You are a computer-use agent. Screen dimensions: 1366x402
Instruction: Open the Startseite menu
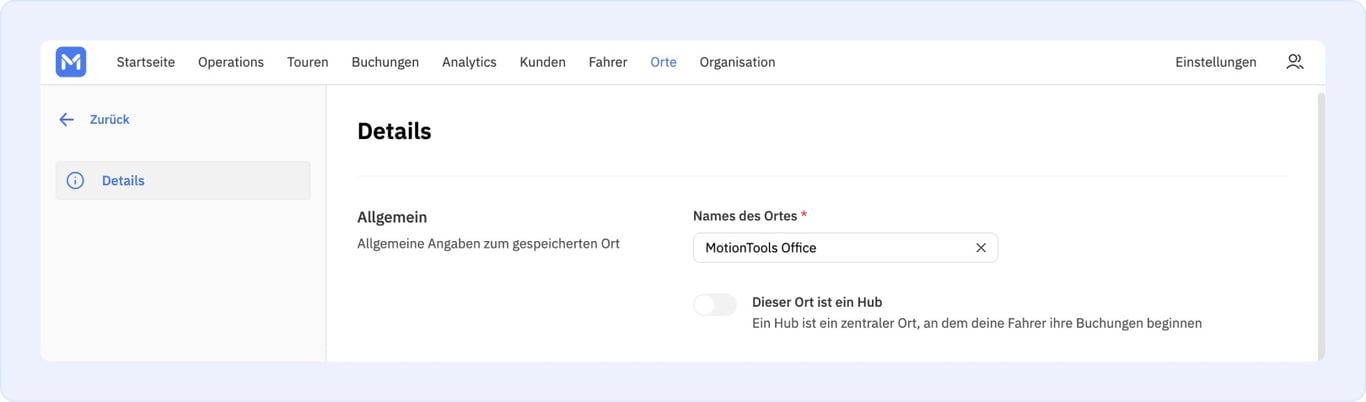[x=146, y=62]
